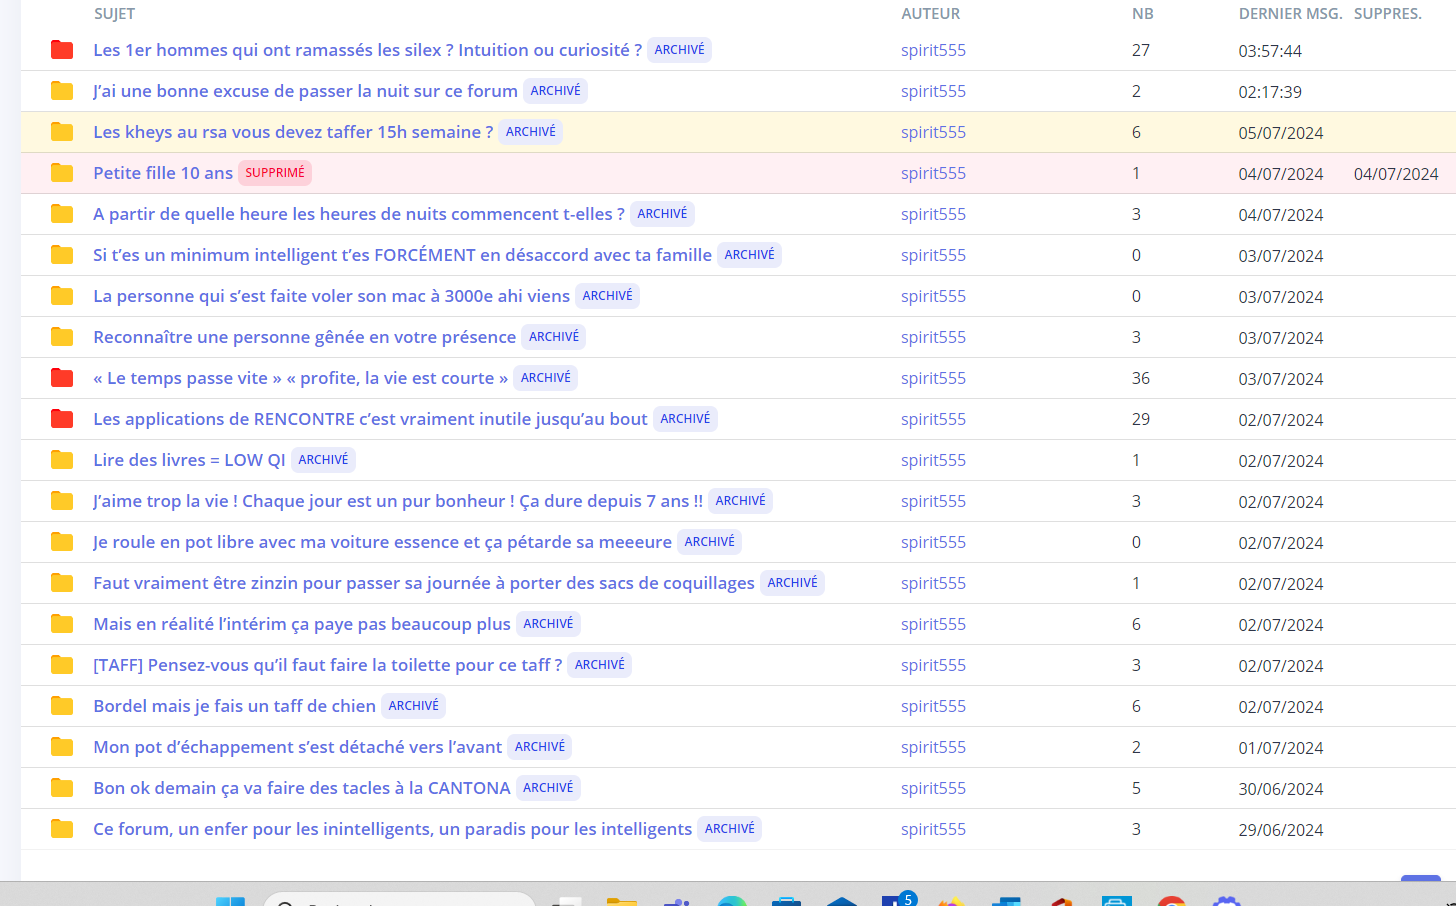The image size is (1456, 906).
Task: Open spirit555 author link on 'Lire des livres' row
Action: click(x=933, y=460)
